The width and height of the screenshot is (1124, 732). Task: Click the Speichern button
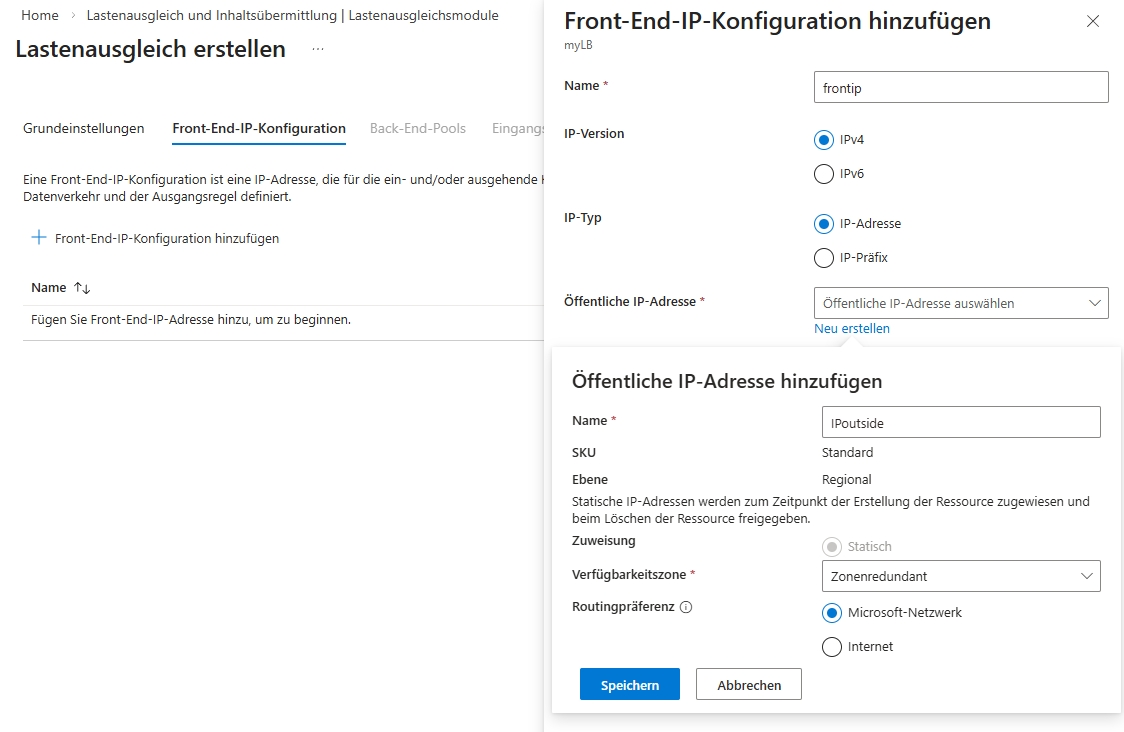(630, 685)
